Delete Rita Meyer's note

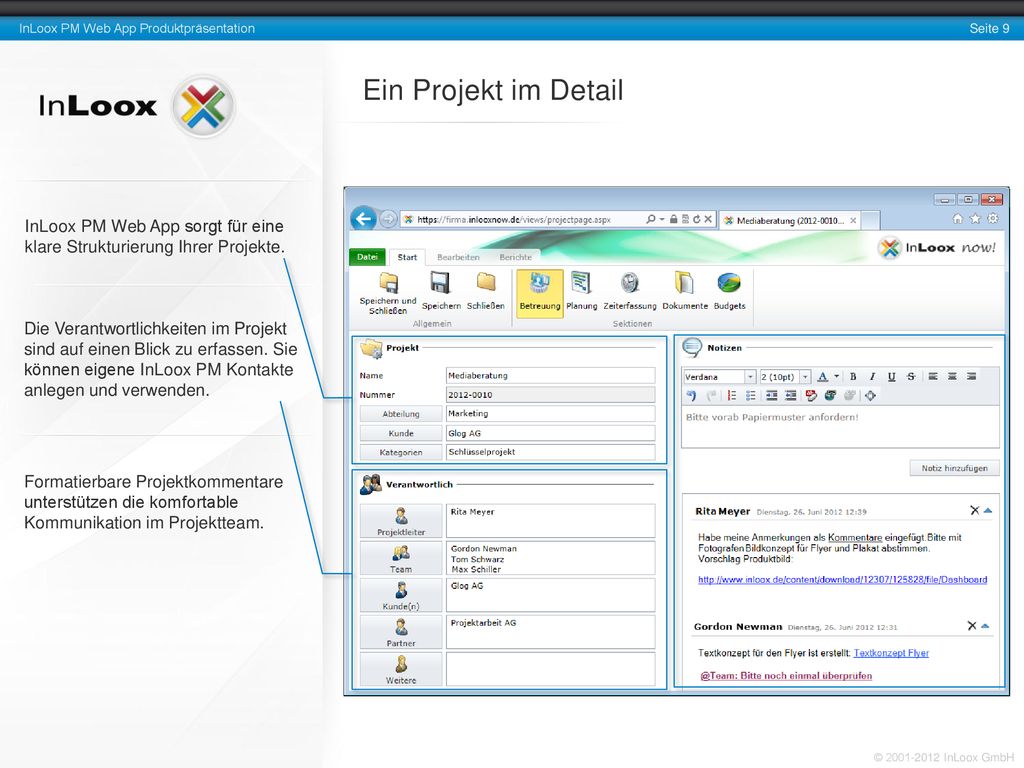pos(974,510)
